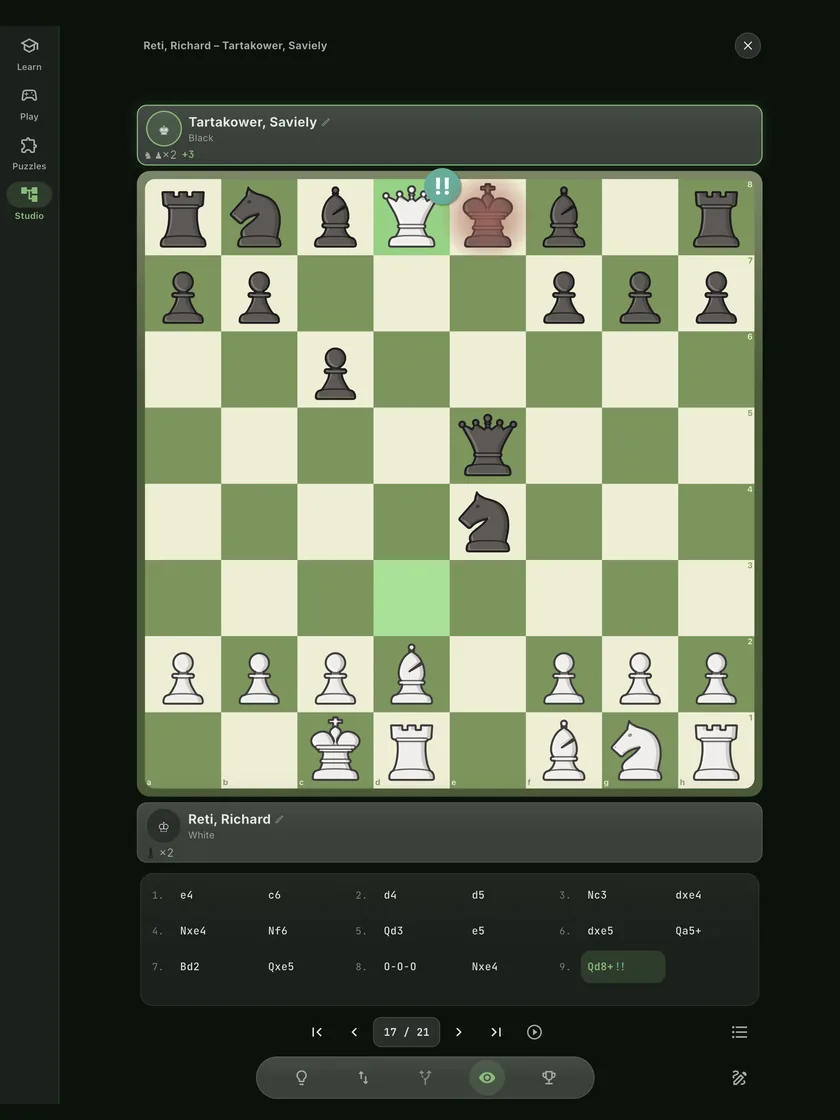840x1120 pixels.
Task: Click the white bishop on d2
Action: point(411,674)
